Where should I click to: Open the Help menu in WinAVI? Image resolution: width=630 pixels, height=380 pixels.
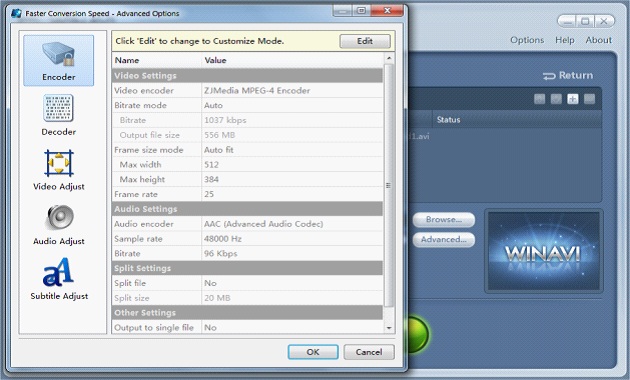point(565,40)
